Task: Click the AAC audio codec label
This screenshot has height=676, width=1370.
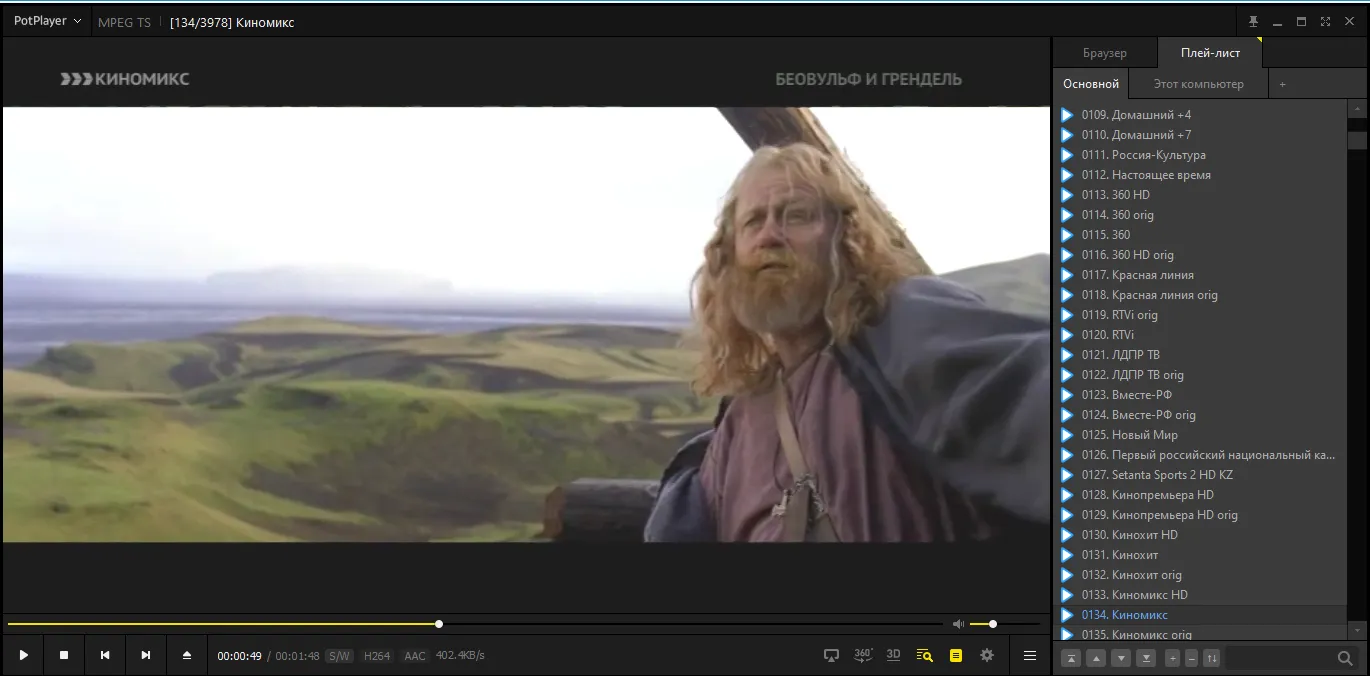Action: [x=415, y=656]
